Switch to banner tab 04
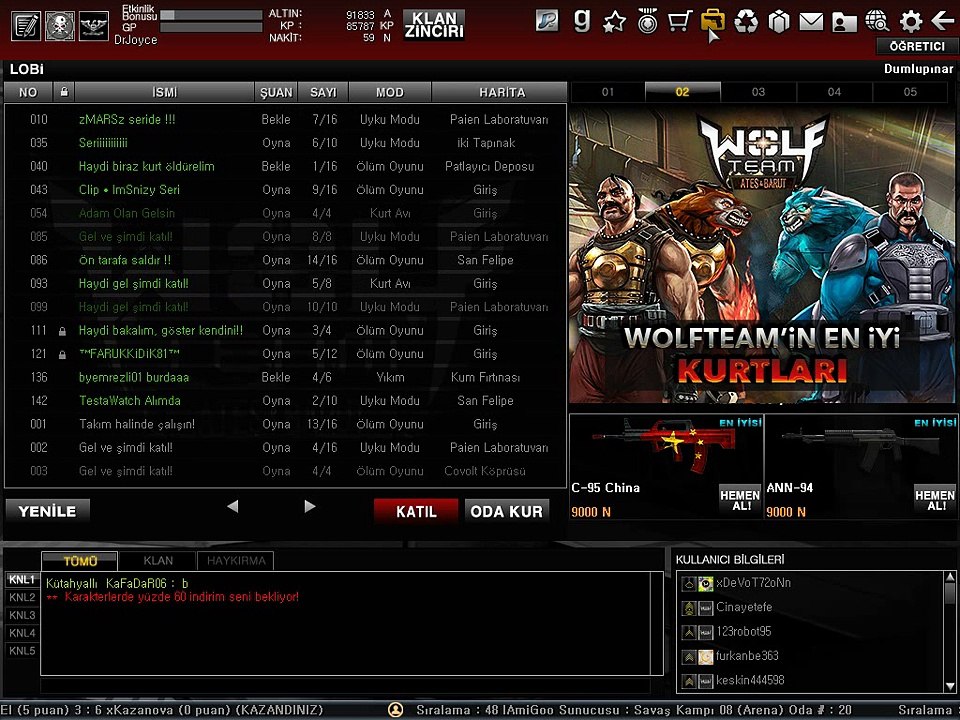This screenshot has width=960, height=720. coord(834,92)
